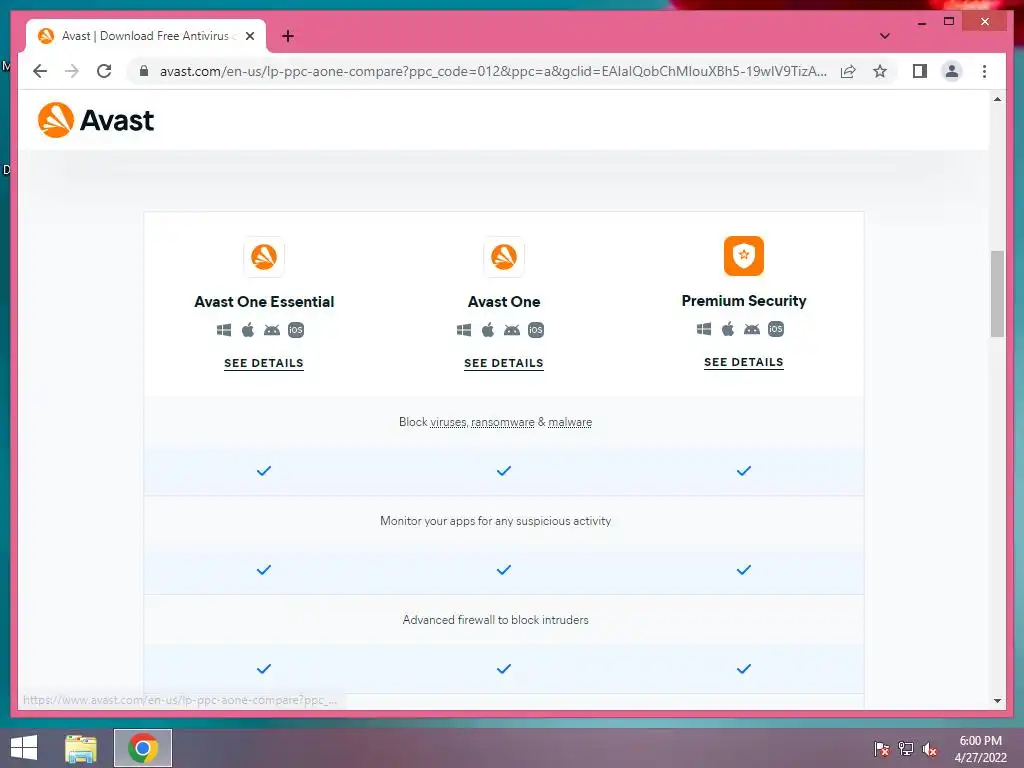The image size is (1024, 768).
Task: Click Avast One Essential checkmark for blocking viruses
Action: (264, 471)
